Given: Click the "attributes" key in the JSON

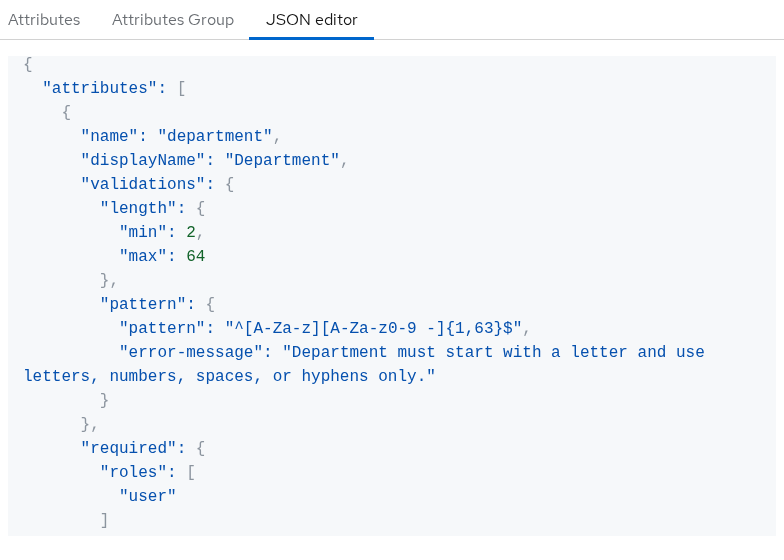Looking at the screenshot, I should pyautogui.click(x=100, y=88).
